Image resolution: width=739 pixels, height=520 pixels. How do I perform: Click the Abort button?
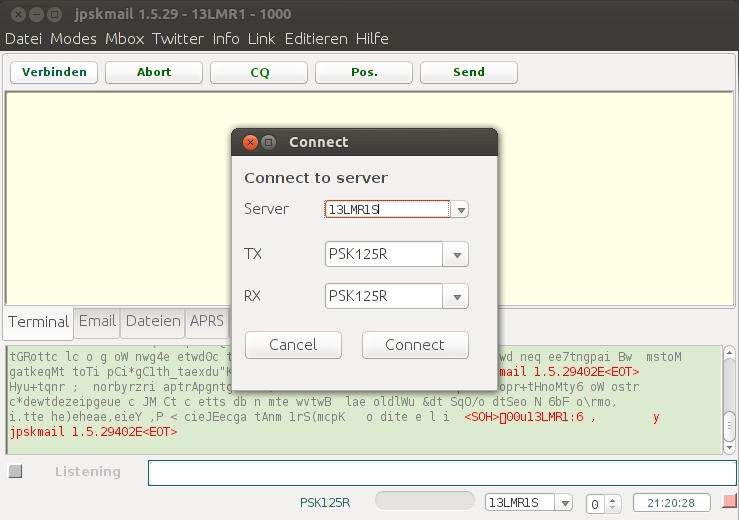click(154, 72)
